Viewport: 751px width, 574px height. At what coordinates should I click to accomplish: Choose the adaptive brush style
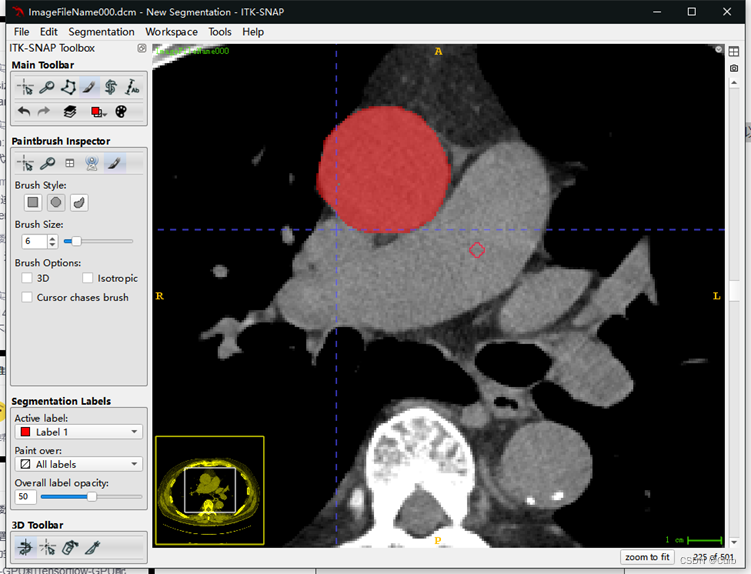tap(79, 203)
